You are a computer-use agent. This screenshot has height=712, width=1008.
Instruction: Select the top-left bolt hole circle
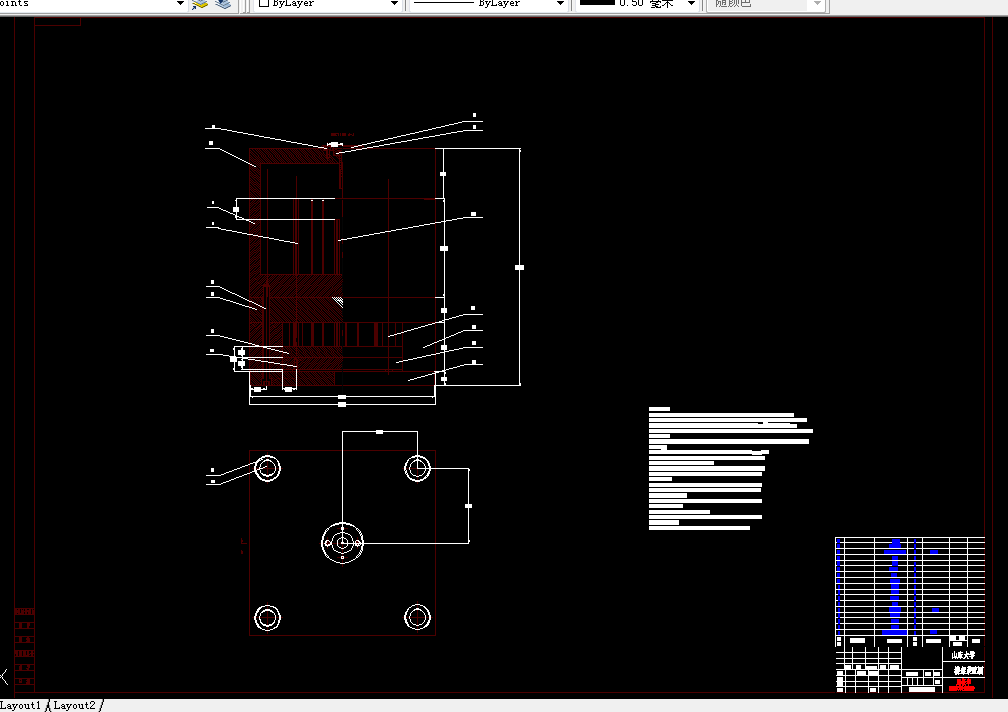pyautogui.click(x=267, y=468)
